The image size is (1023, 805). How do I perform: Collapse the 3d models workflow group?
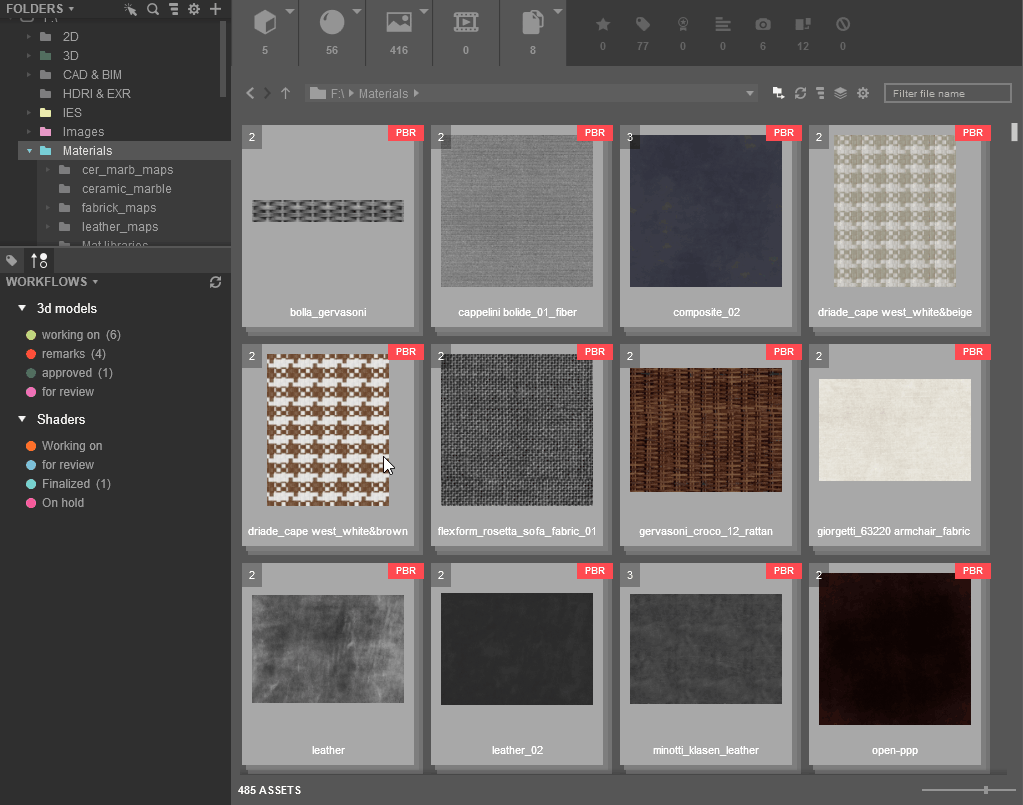point(22,308)
